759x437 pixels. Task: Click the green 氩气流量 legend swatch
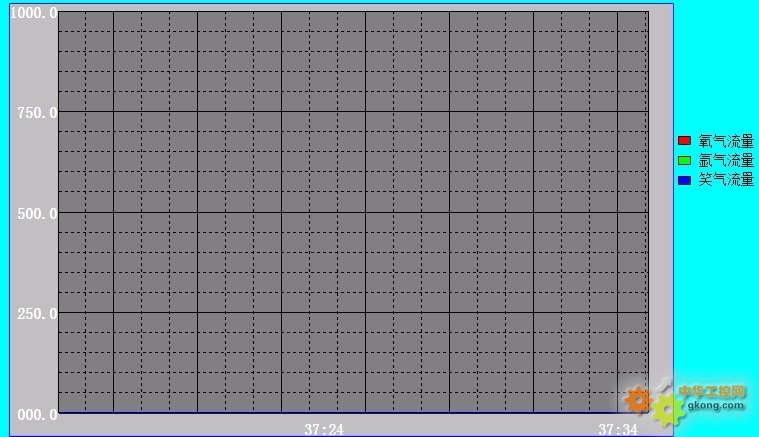(684, 160)
